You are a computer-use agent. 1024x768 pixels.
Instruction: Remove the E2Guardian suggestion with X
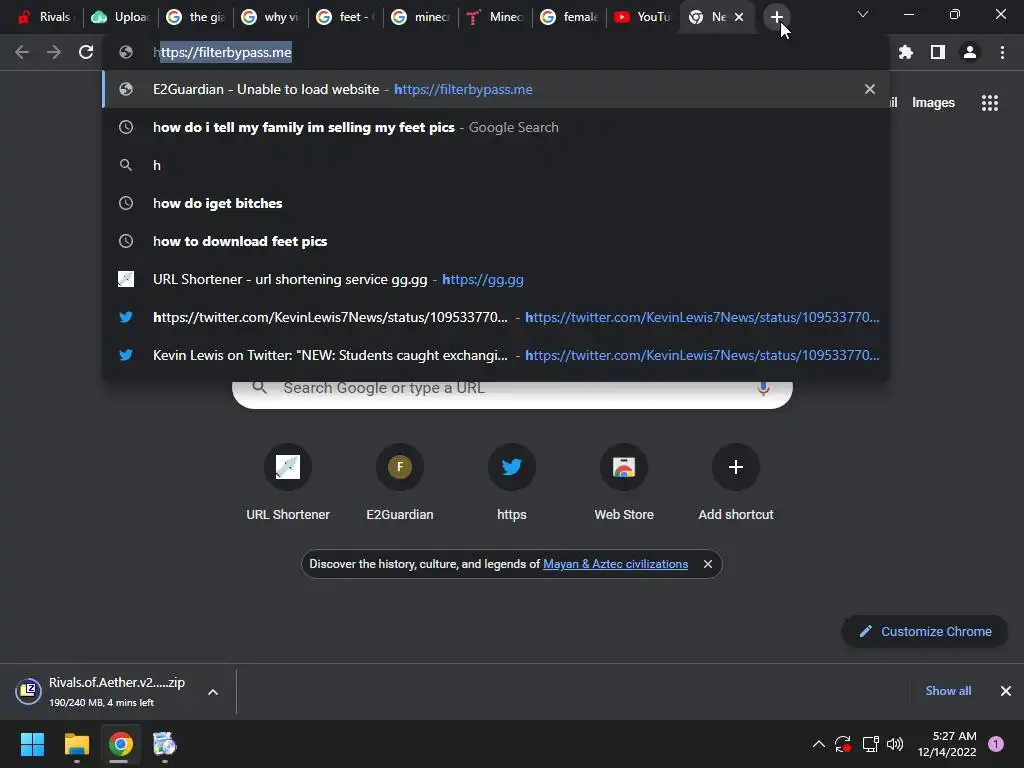pyautogui.click(x=870, y=89)
